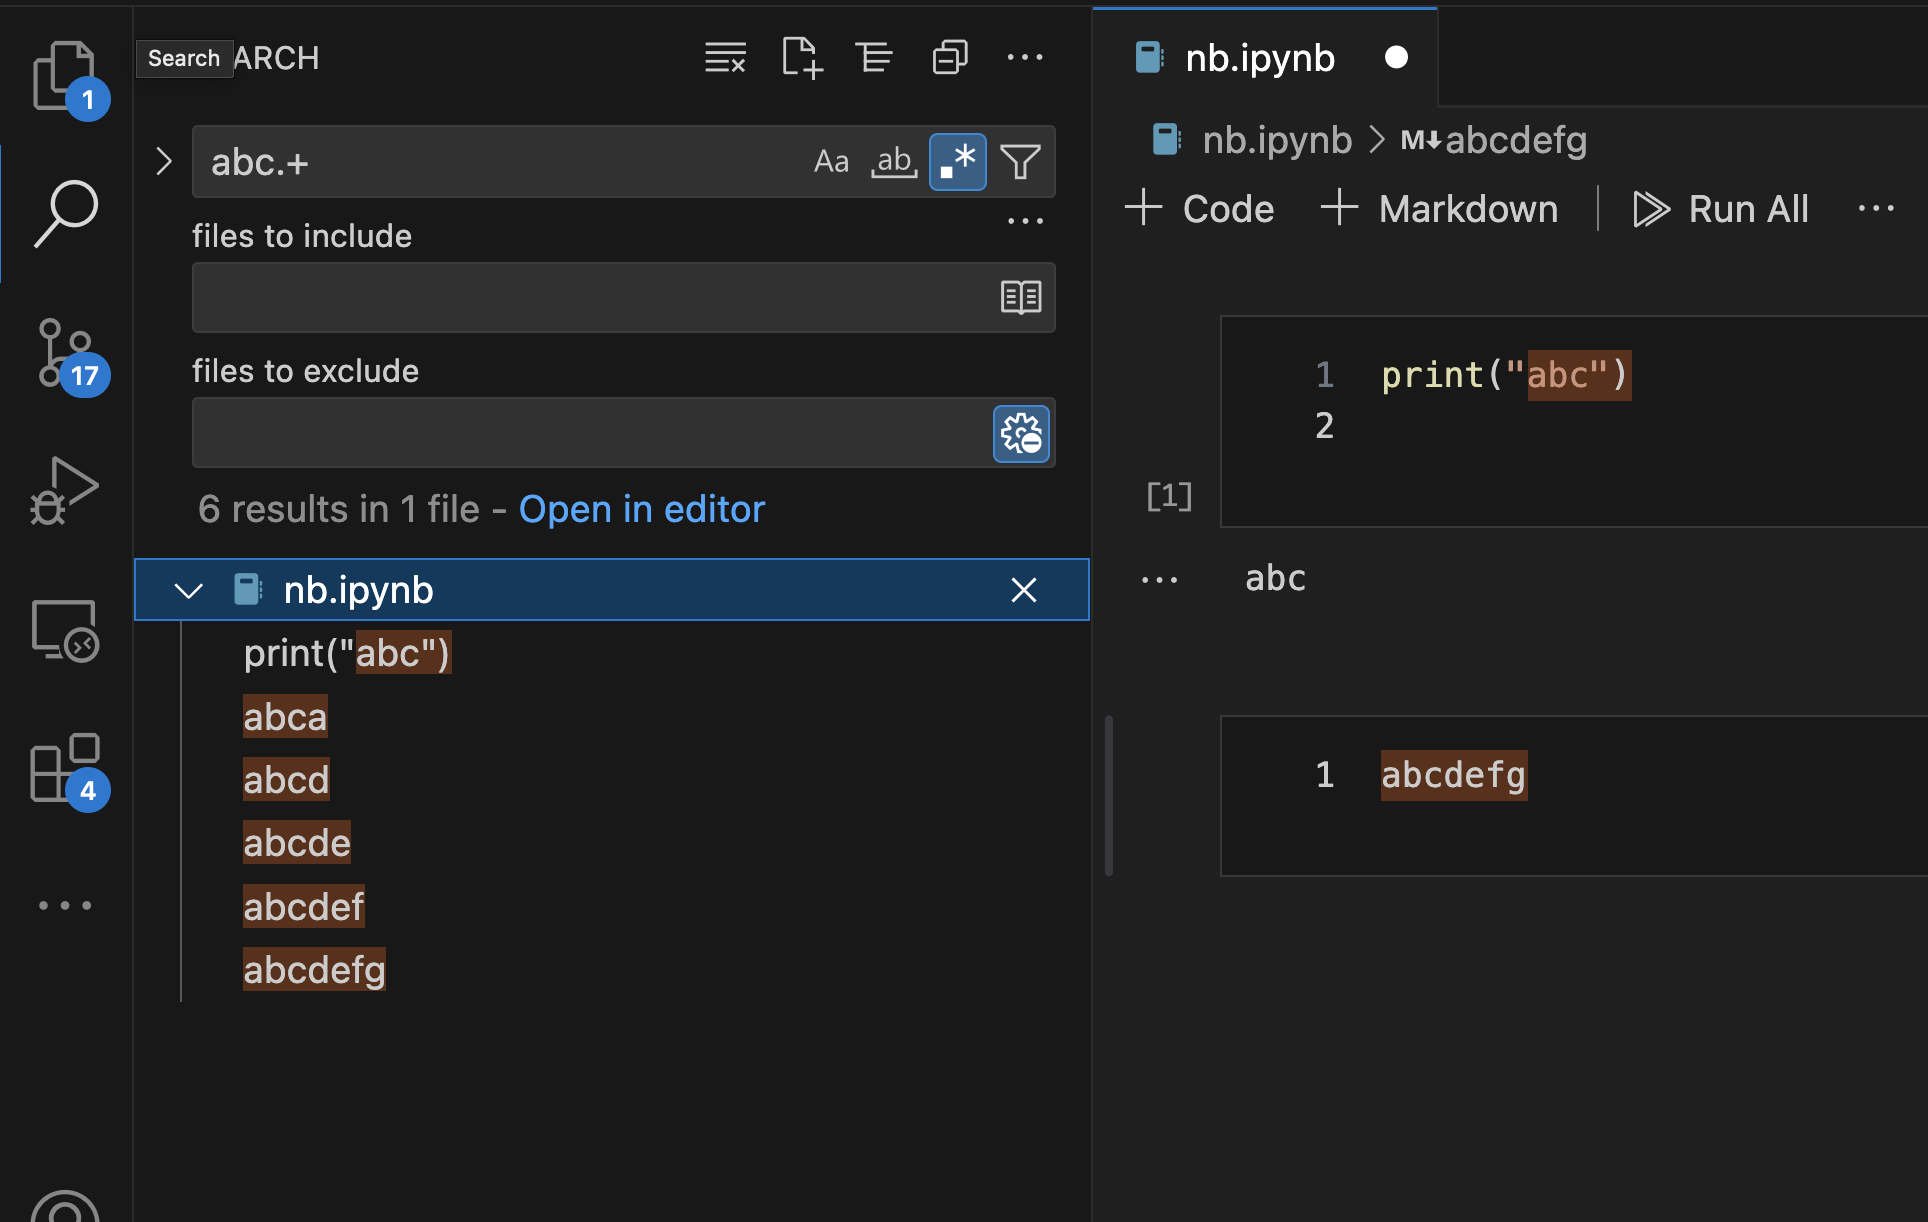Open the notebook more actions menu

[1875, 208]
